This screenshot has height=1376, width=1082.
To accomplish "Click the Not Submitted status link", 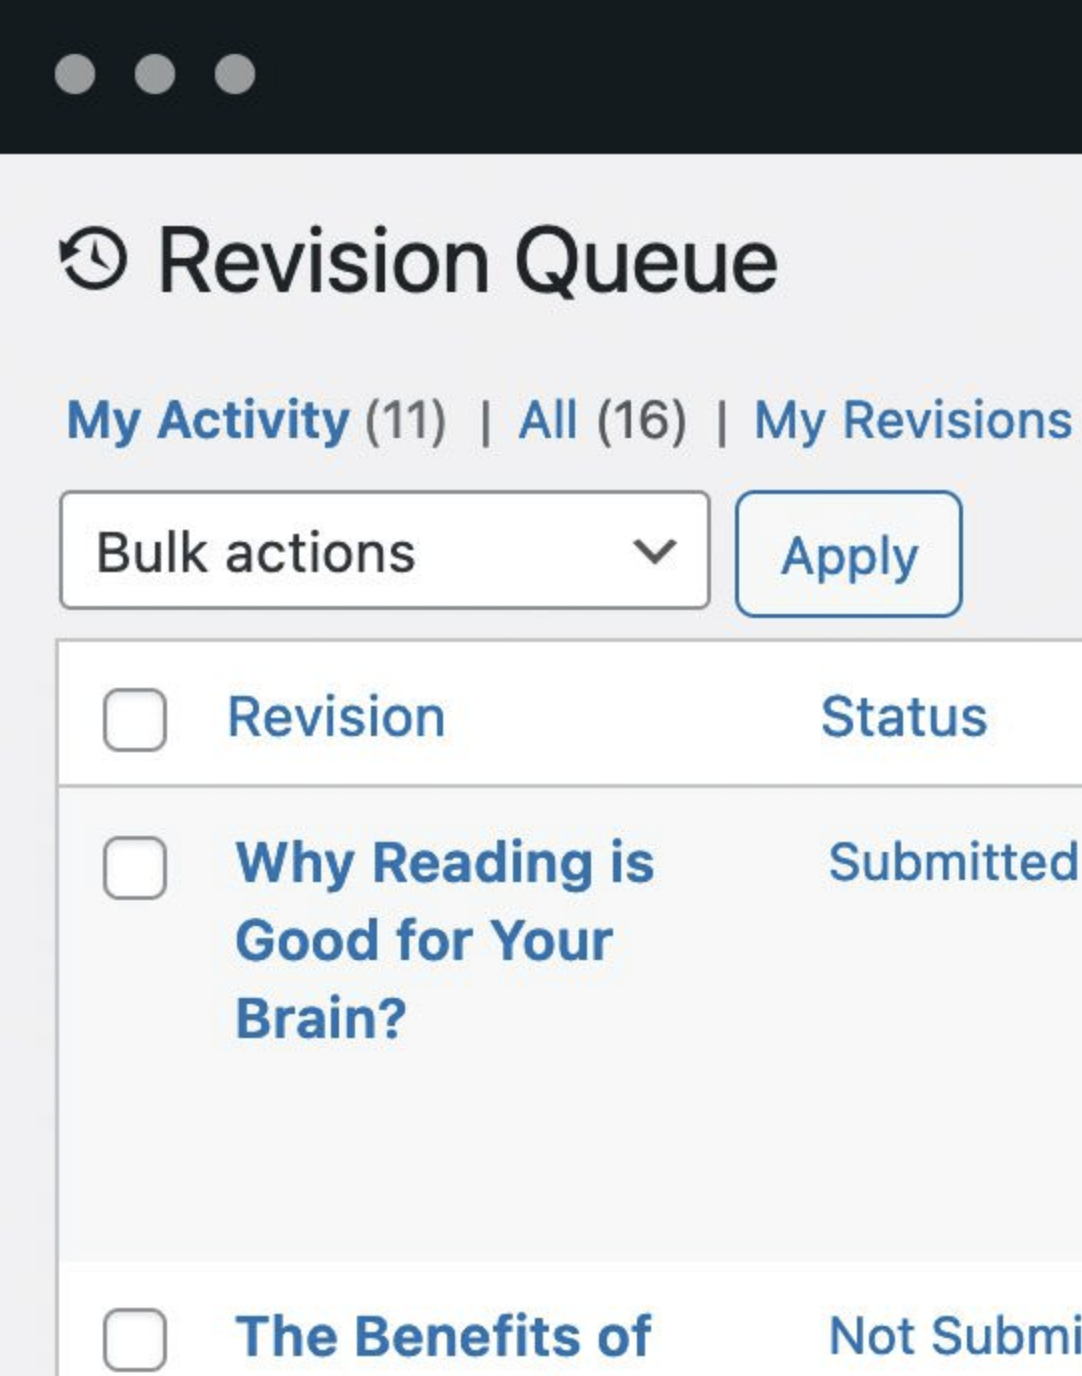I will point(954,1336).
